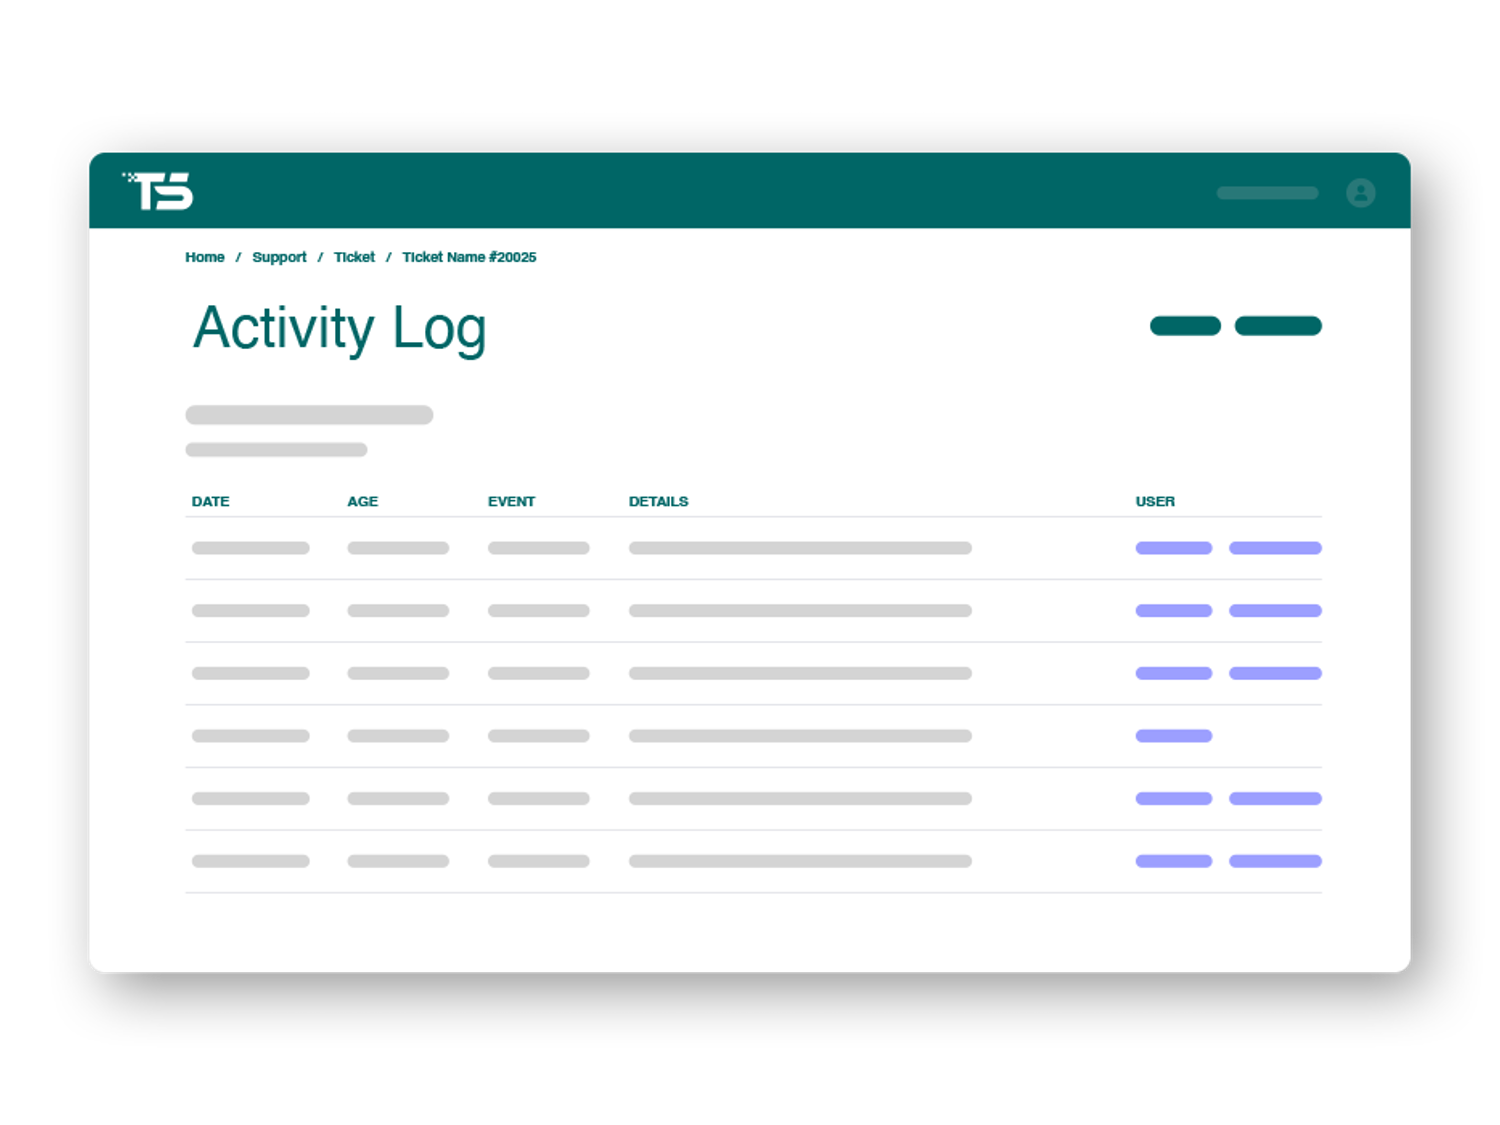Select the details text in the third row
Viewport: 1500px width, 1125px height.
[799, 673]
